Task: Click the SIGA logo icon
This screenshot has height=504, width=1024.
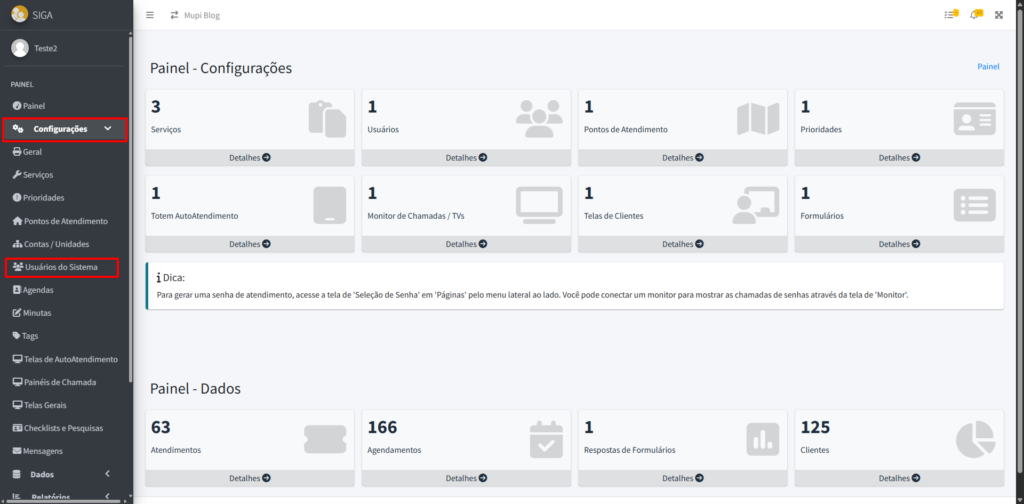Action: point(19,13)
